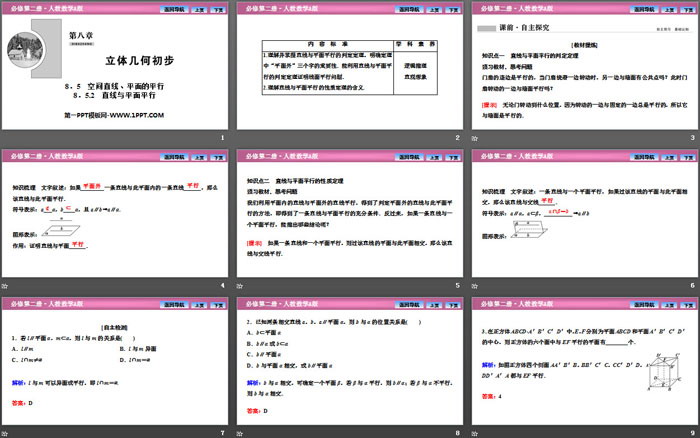Select slide 9 with the cube diagram

coord(585,361)
